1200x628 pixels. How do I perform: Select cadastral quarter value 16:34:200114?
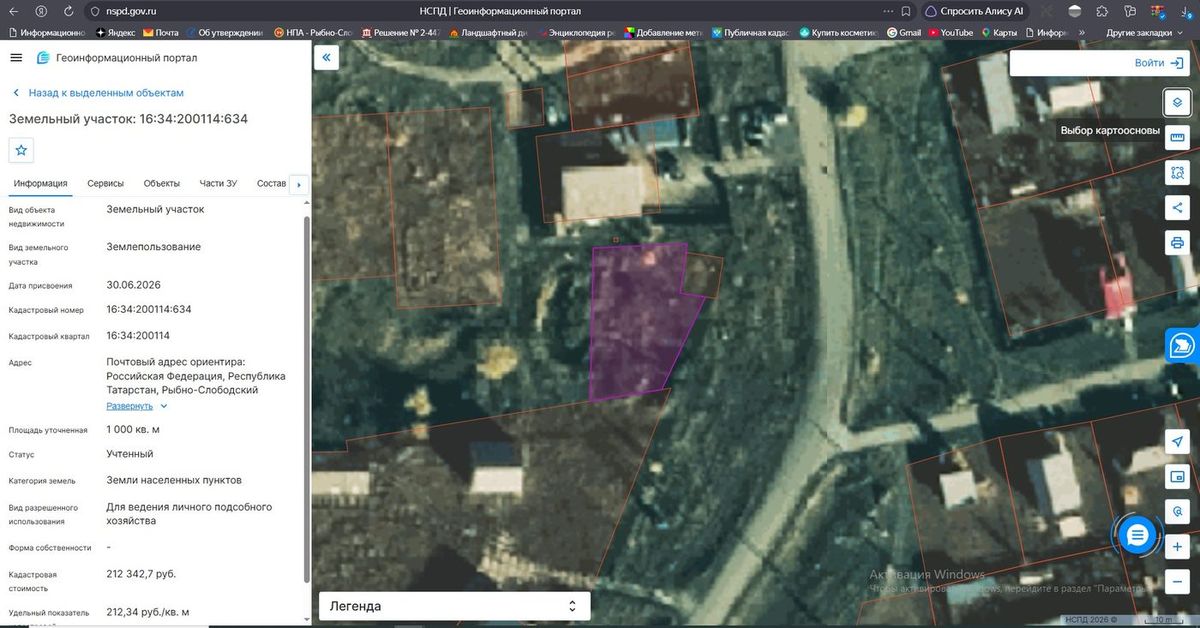(138, 335)
